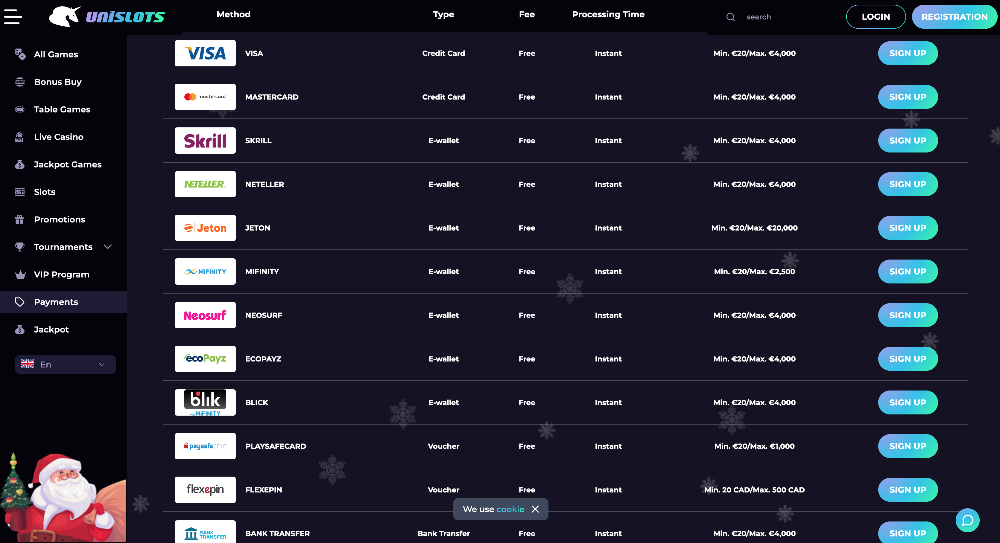Open the En language dropdown
The height and width of the screenshot is (543, 1000).
click(x=65, y=365)
